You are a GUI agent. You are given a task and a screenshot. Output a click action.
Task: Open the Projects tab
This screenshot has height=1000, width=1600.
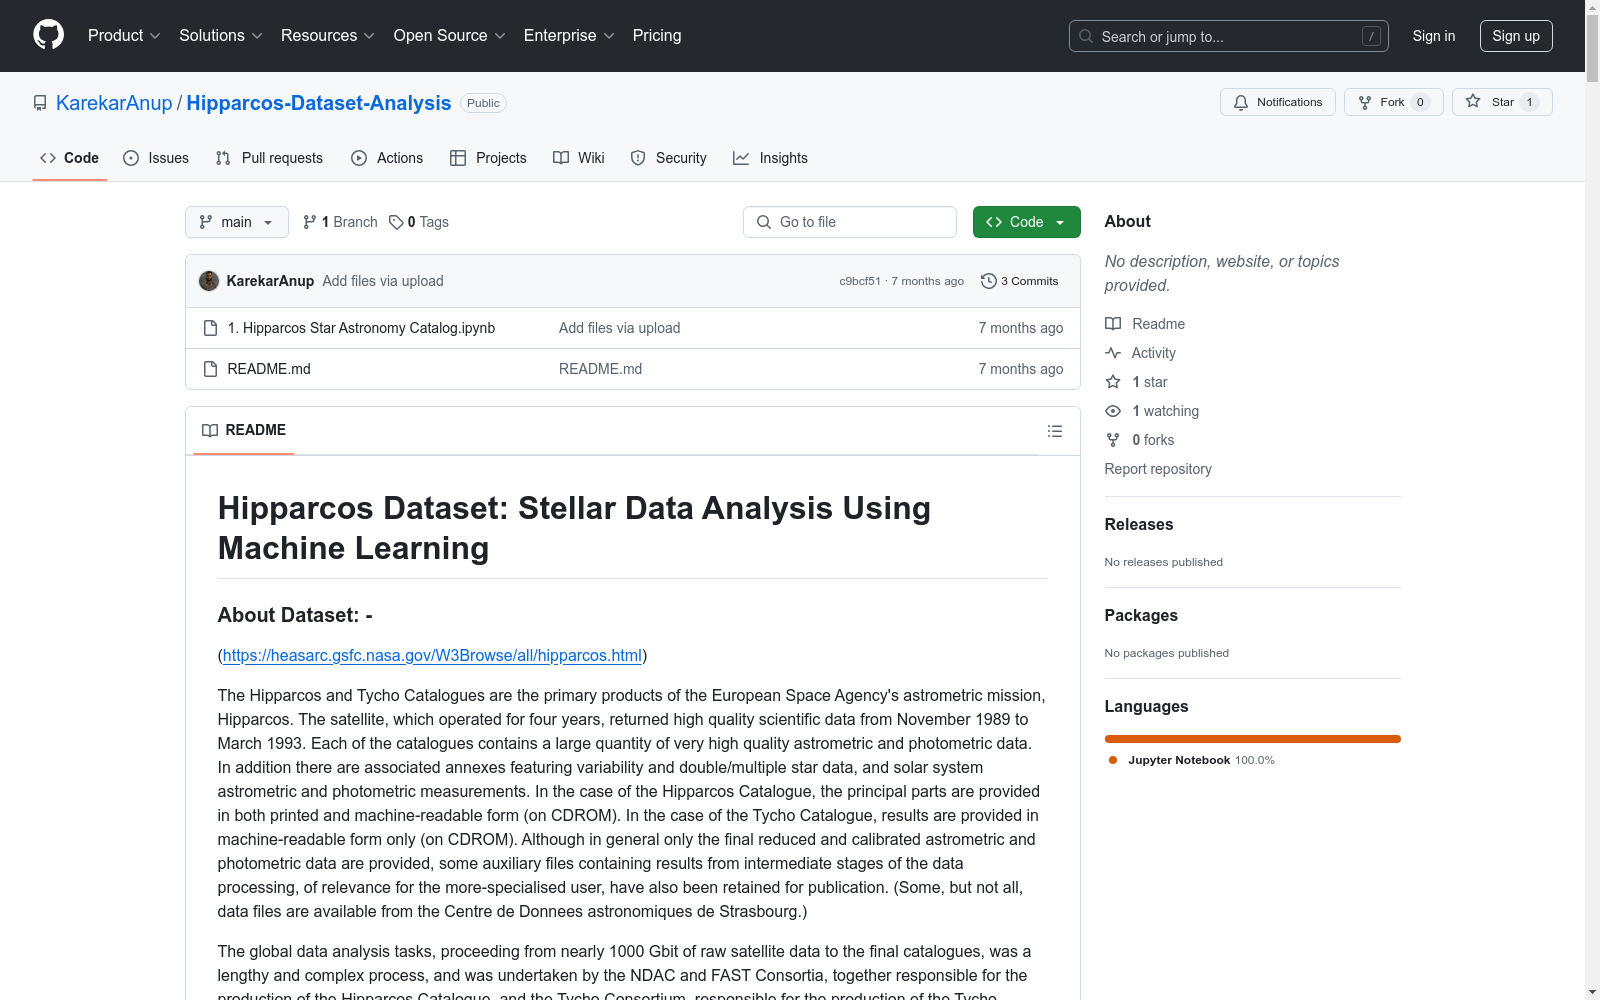[488, 158]
